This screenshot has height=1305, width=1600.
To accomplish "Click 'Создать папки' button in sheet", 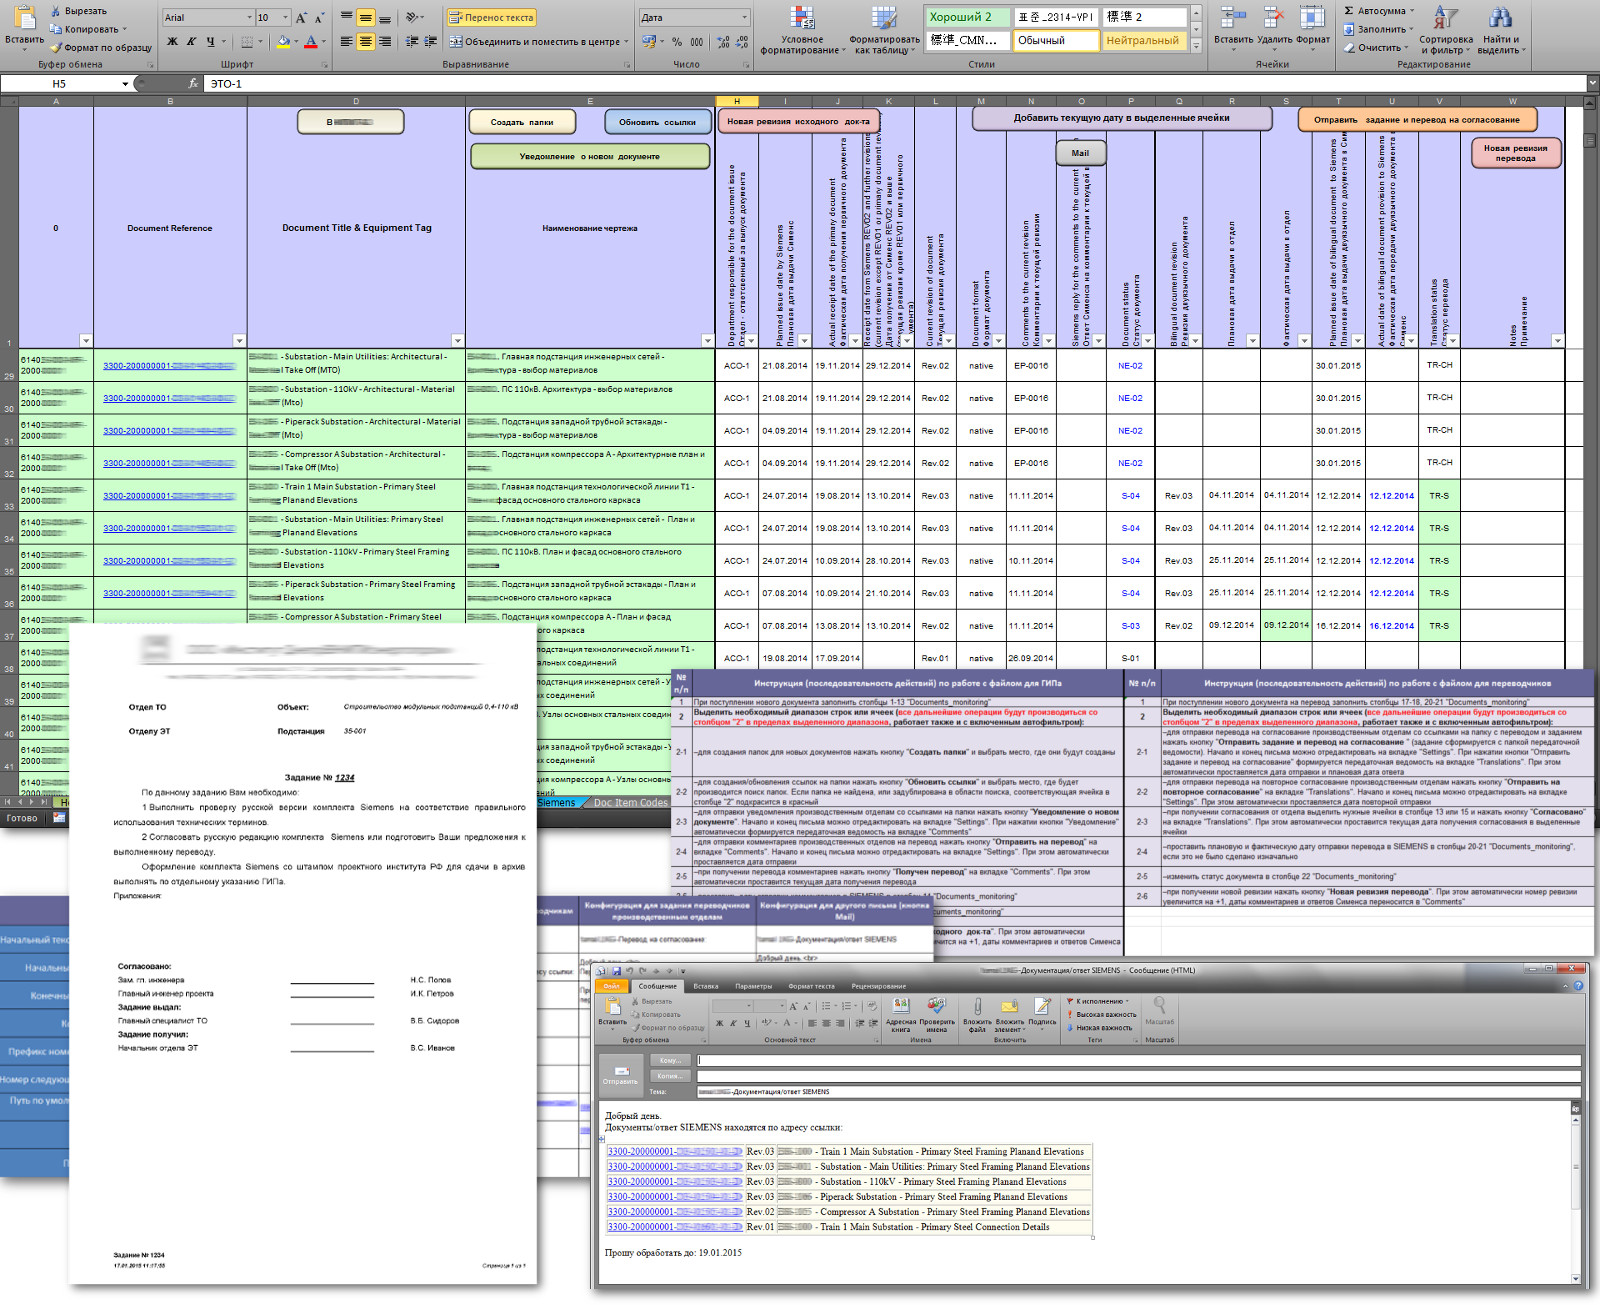I will click(522, 122).
